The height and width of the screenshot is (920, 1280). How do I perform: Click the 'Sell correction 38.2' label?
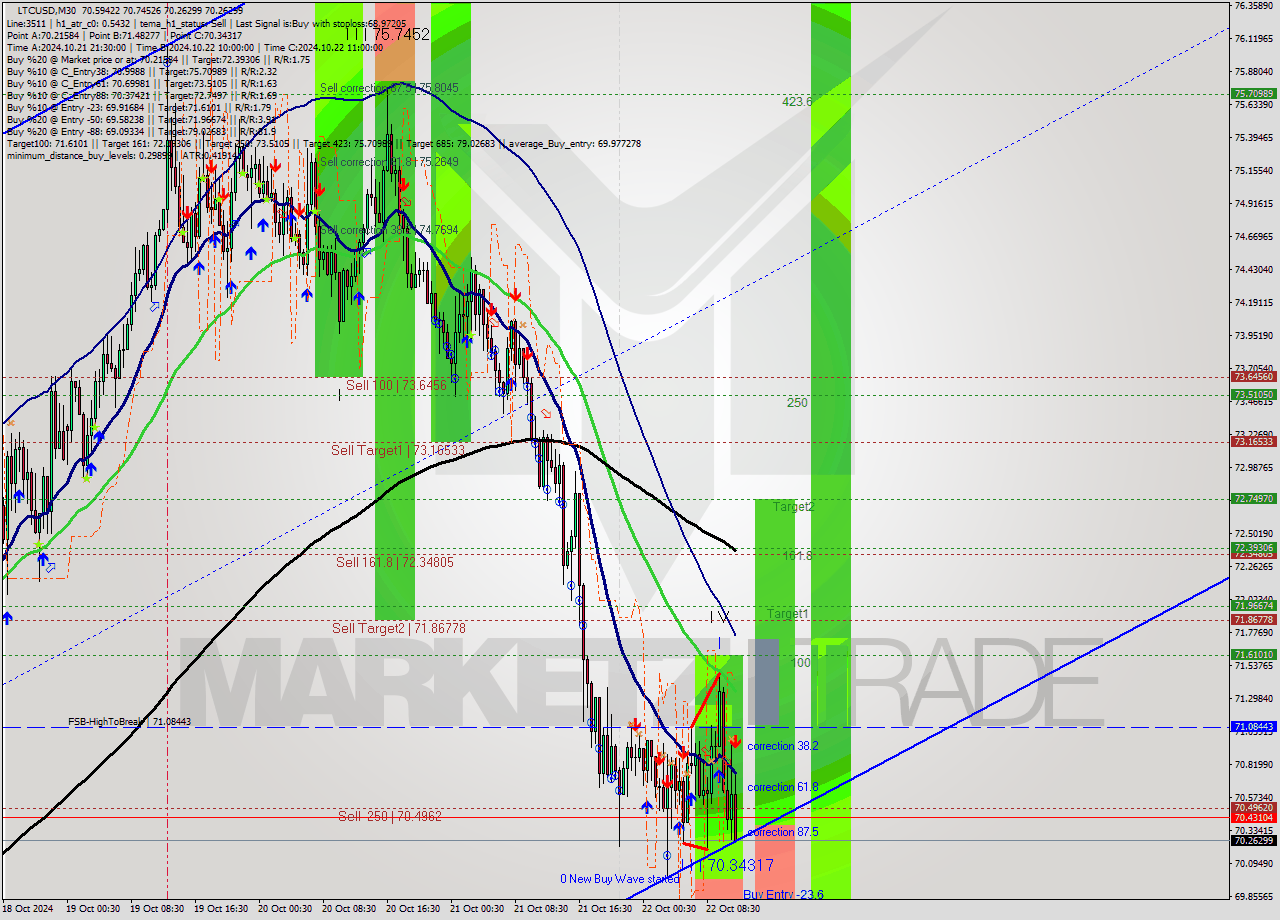point(389,230)
